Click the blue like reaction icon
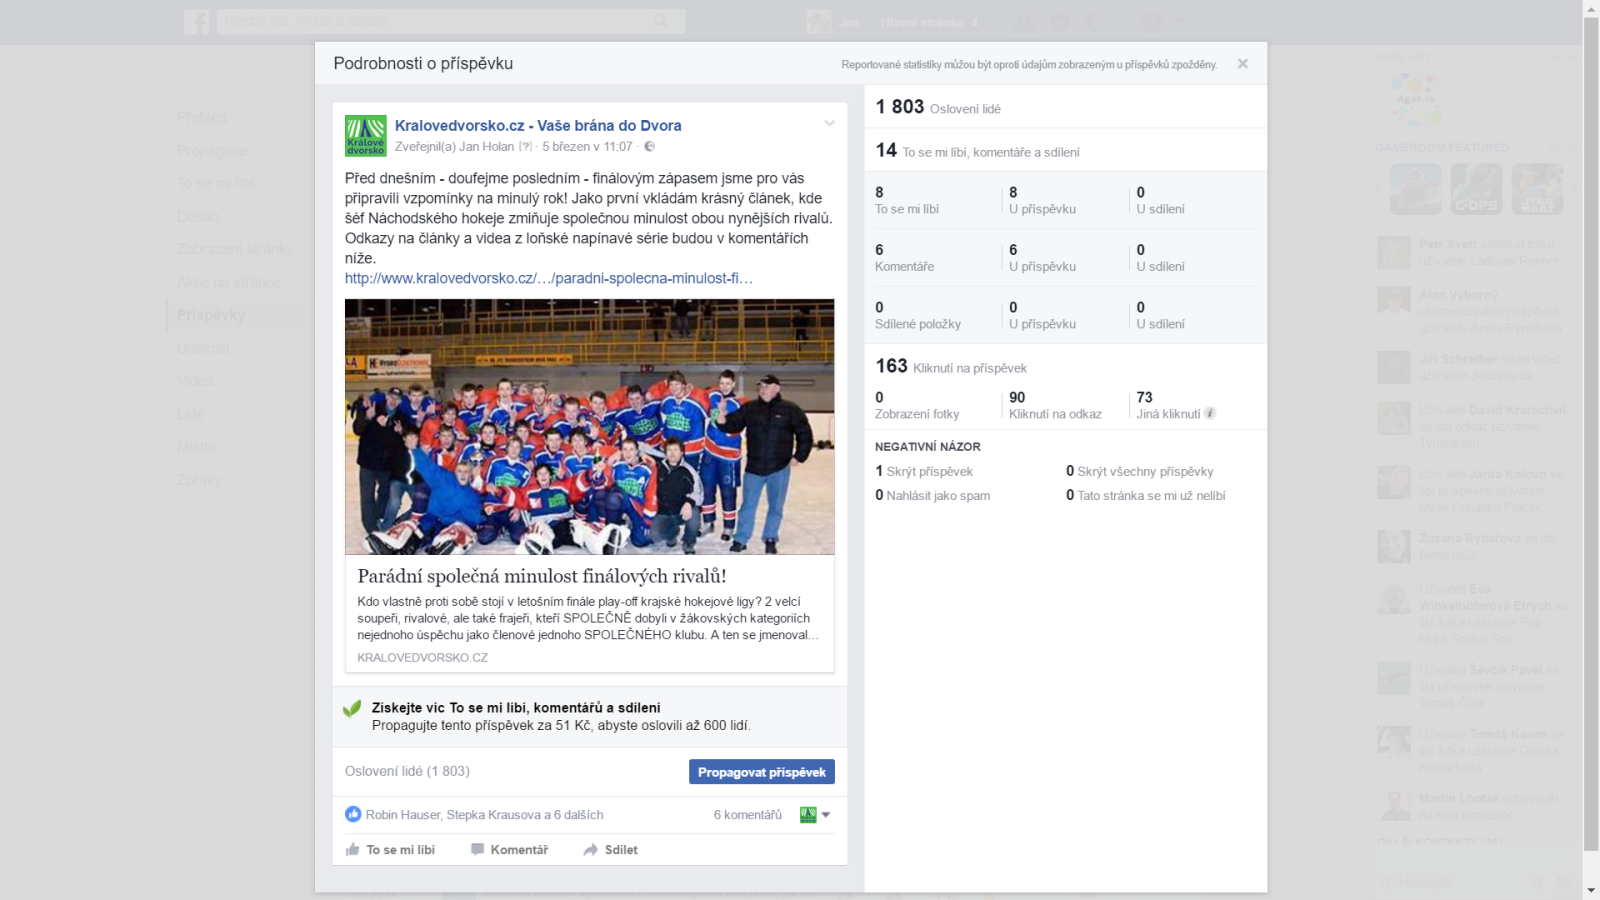Viewport: 1600px width, 900px height. pyautogui.click(x=353, y=814)
